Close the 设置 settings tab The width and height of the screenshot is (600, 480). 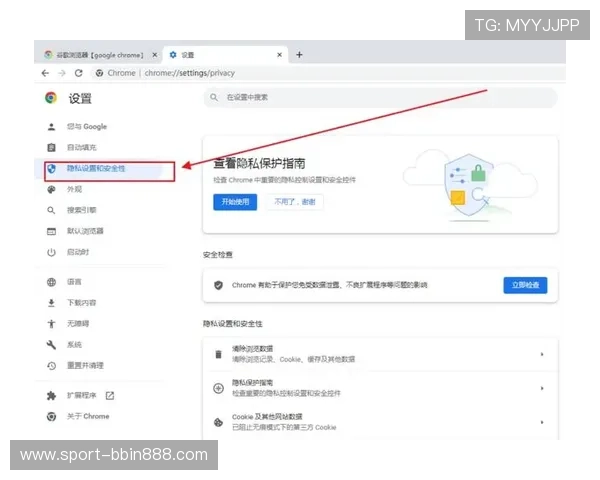pyautogui.click(x=280, y=55)
